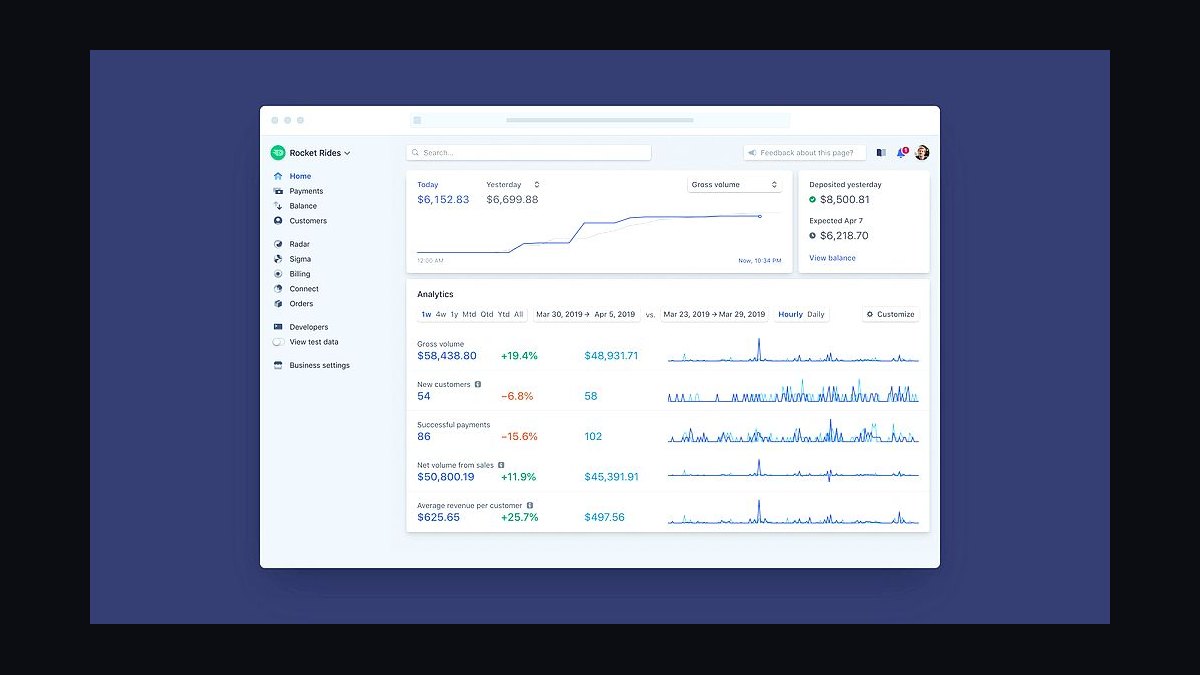
Task: Select the 4w range tab
Action: (x=441, y=314)
